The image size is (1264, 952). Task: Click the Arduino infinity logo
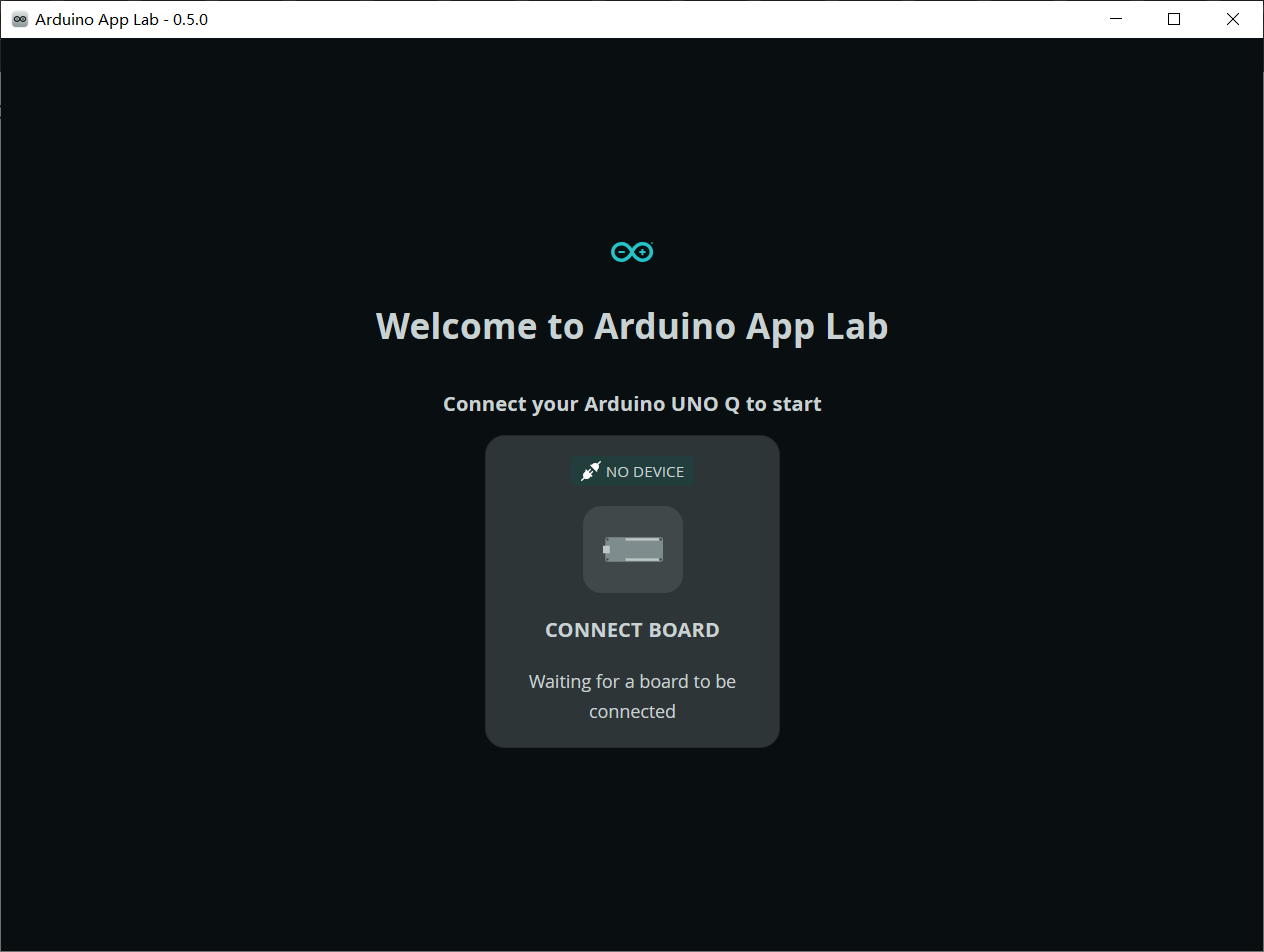(x=632, y=252)
